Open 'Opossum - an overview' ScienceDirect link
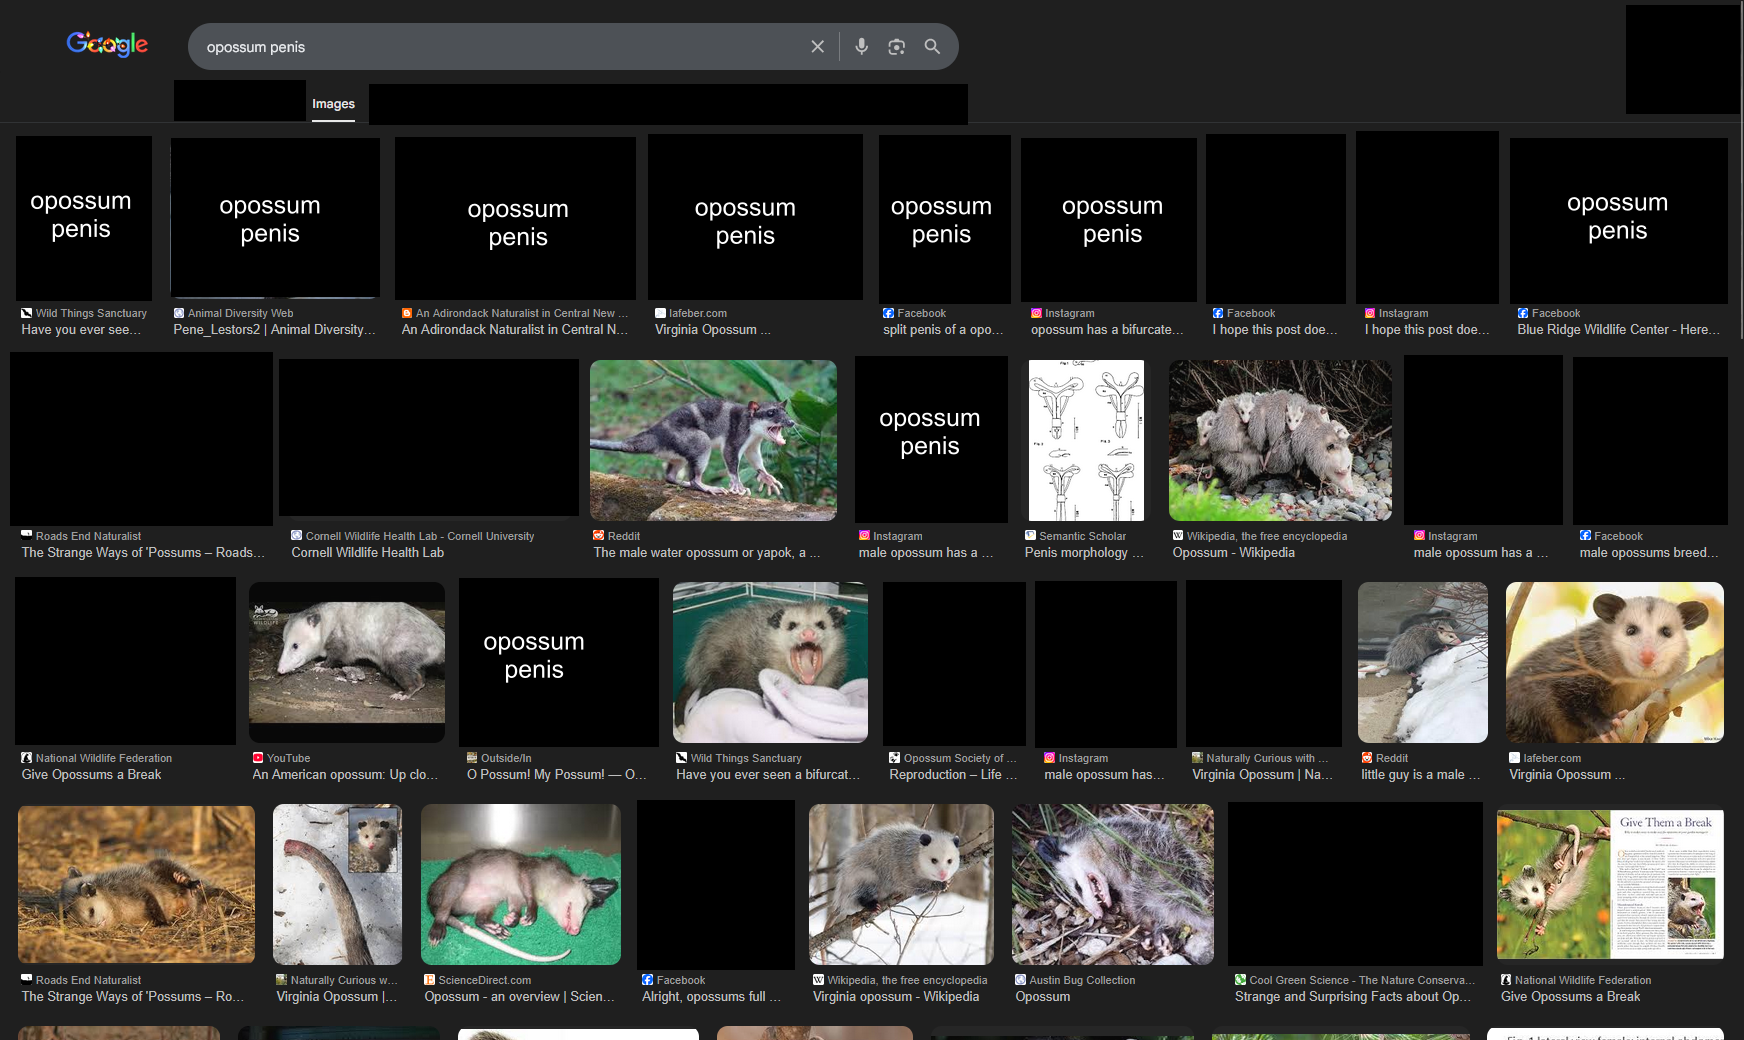The width and height of the screenshot is (1744, 1040). tap(519, 997)
